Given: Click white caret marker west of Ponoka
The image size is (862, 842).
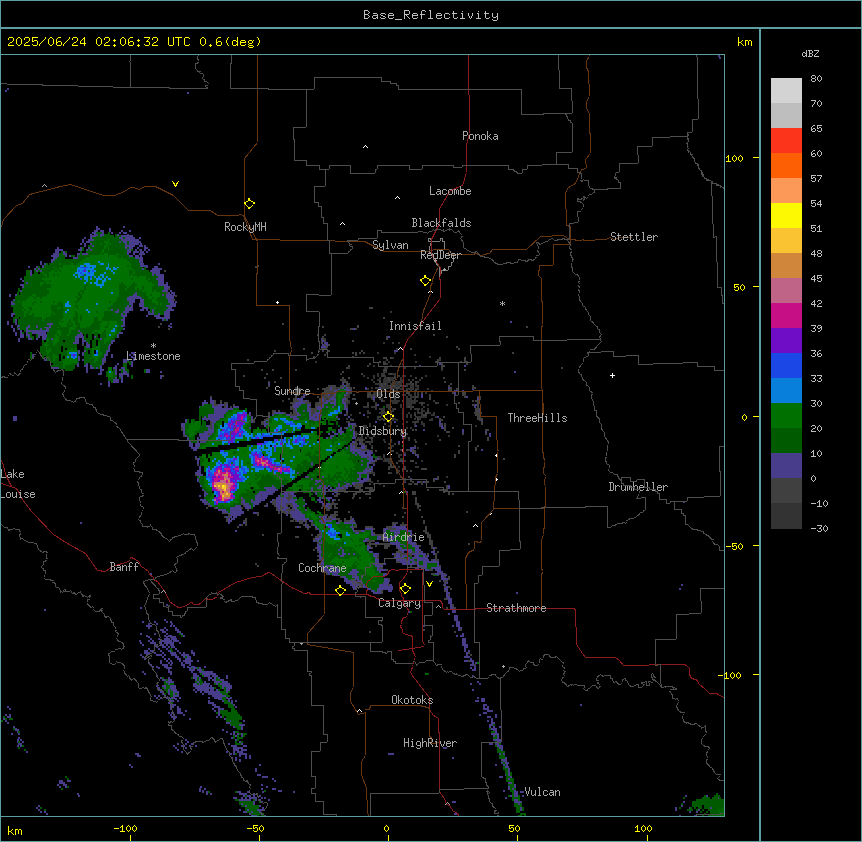Looking at the screenshot, I should click(365, 147).
